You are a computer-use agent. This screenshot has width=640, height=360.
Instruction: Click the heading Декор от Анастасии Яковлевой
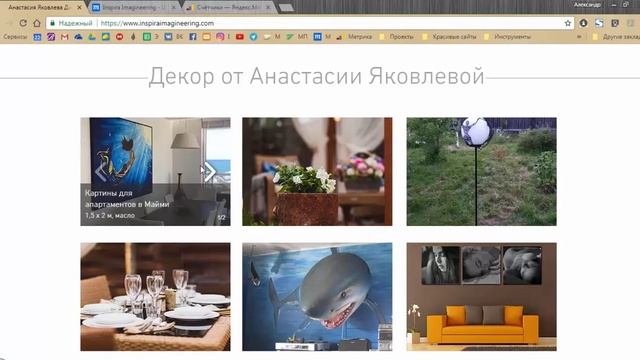pos(316,77)
